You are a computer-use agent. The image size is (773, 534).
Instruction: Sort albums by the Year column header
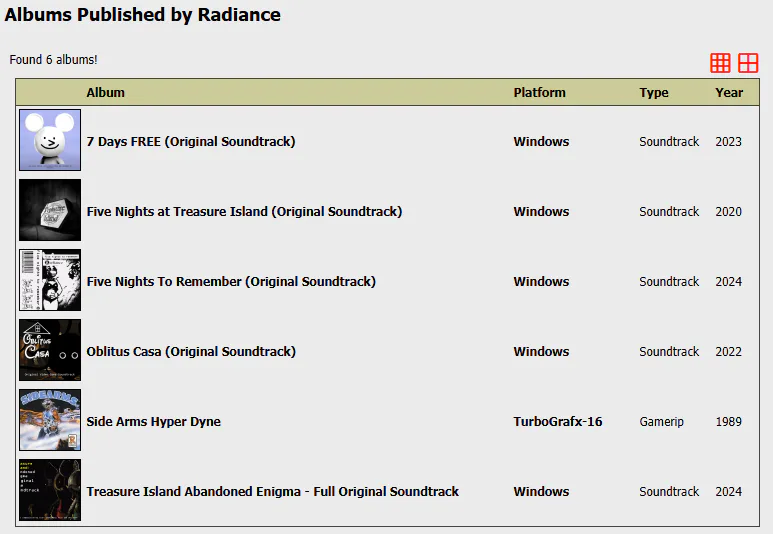(x=729, y=93)
